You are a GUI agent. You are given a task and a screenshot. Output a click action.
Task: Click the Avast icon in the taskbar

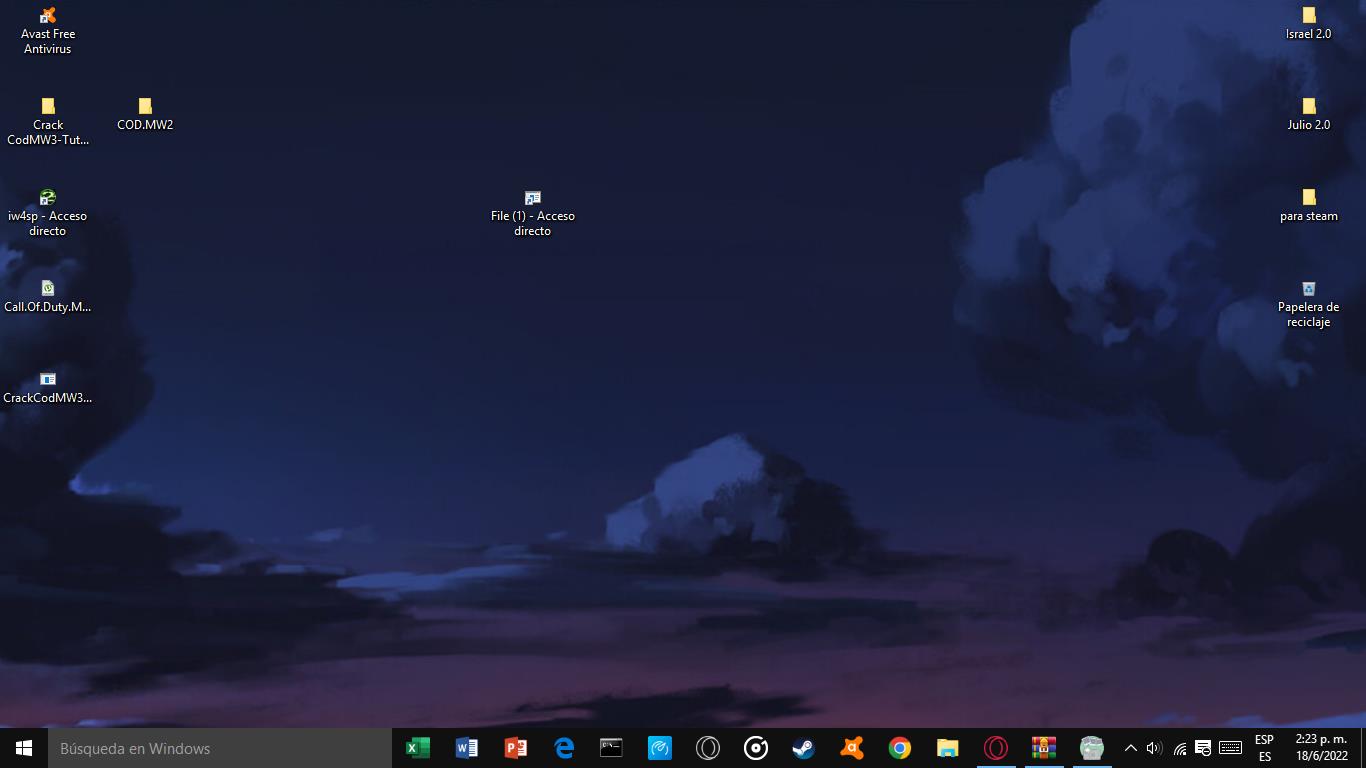pos(851,748)
